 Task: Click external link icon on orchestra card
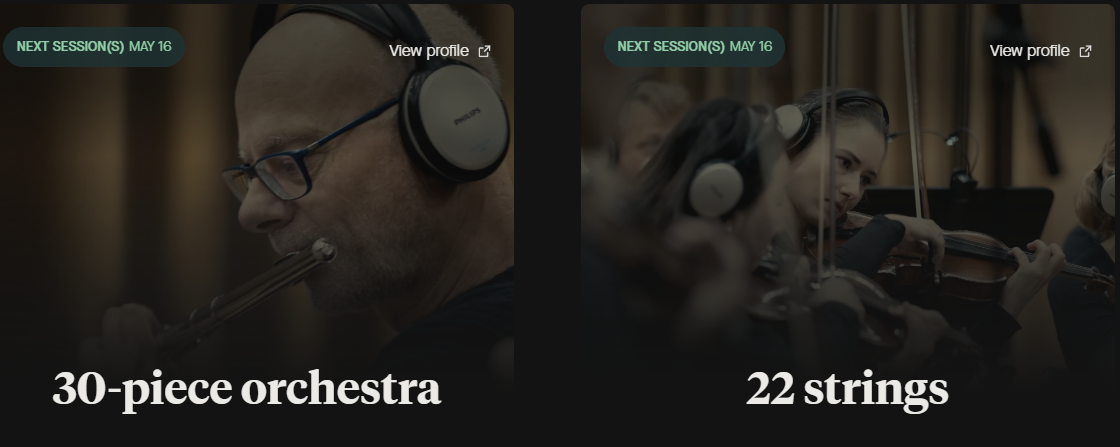point(484,51)
